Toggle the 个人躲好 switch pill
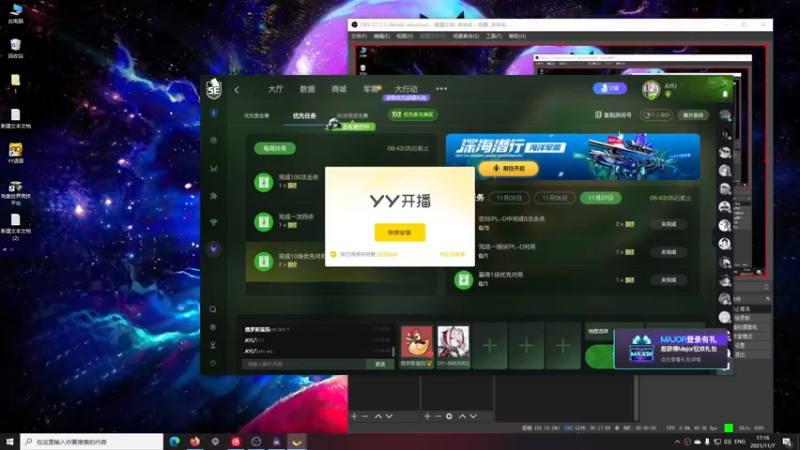Screen dimensions: 800x450 (x=657, y=115)
